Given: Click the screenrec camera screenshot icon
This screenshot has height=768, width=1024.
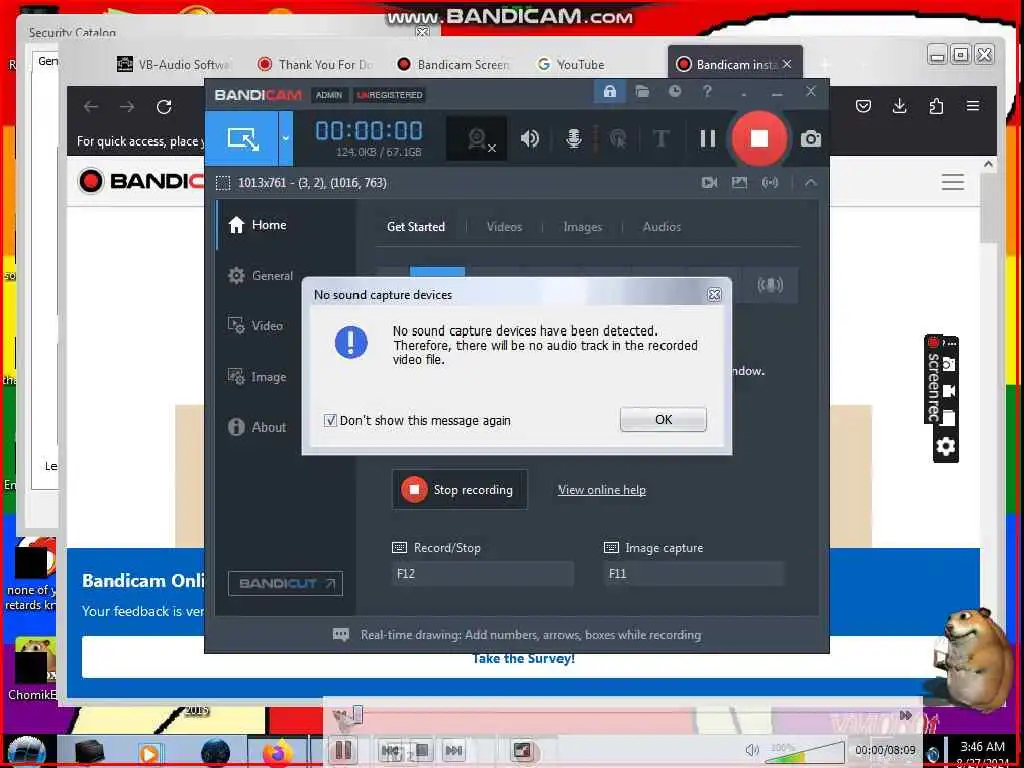Looking at the screenshot, I should [x=948, y=364].
